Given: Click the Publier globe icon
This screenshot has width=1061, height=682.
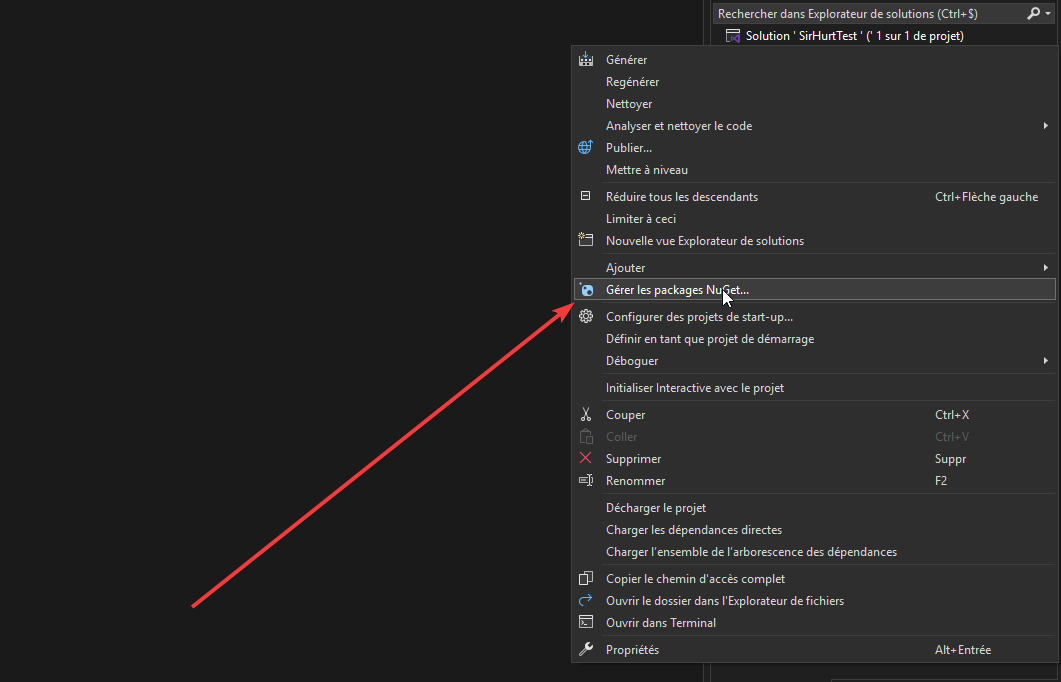Looking at the screenshot, I should 586,148.
